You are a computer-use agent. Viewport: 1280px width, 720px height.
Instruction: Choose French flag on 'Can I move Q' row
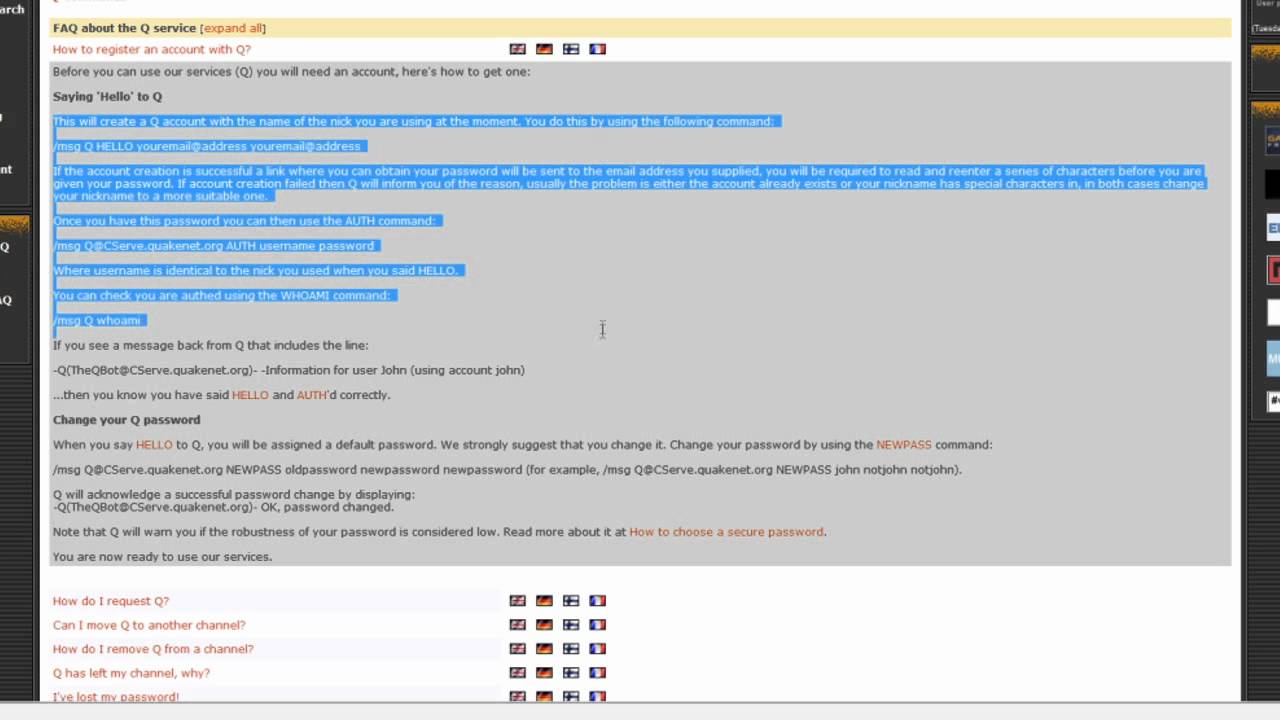(x=597, y=625)
